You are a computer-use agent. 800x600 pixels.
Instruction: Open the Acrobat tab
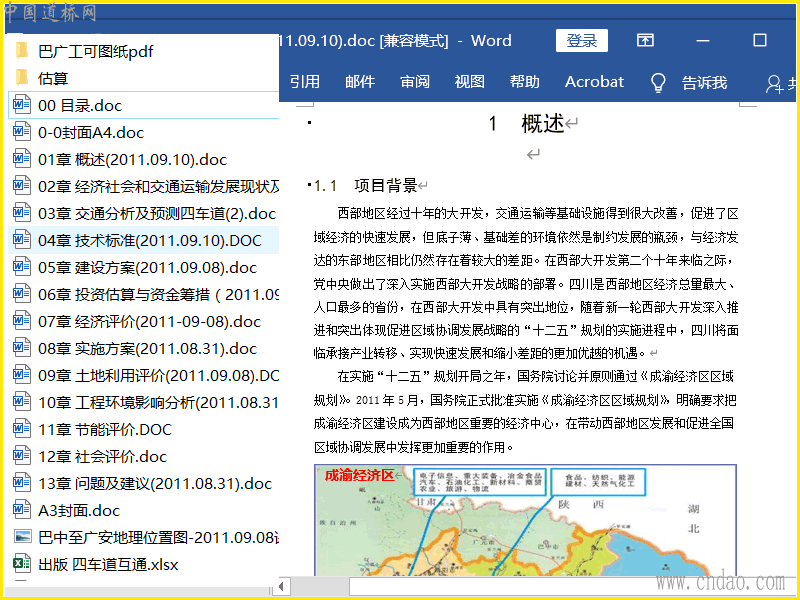coord(594,82)
